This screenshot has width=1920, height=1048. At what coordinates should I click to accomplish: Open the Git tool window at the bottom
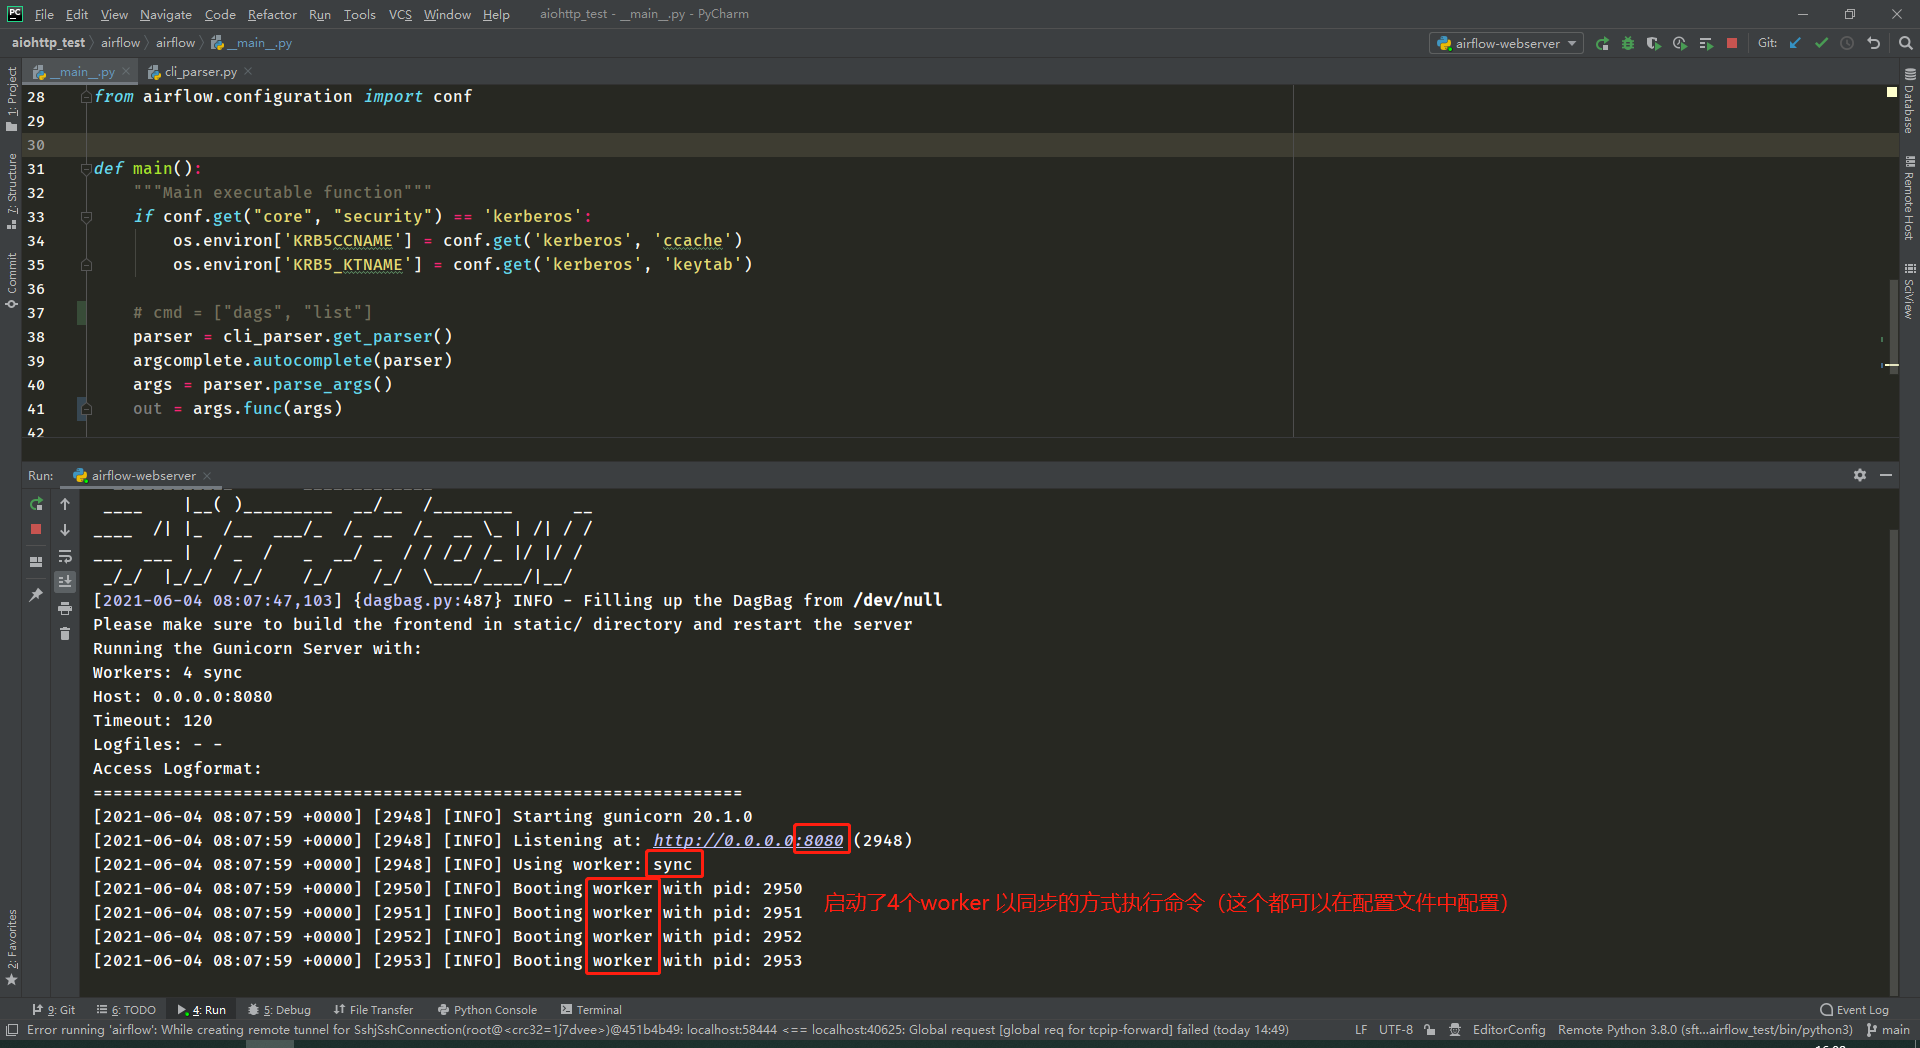click(54, 1010)
